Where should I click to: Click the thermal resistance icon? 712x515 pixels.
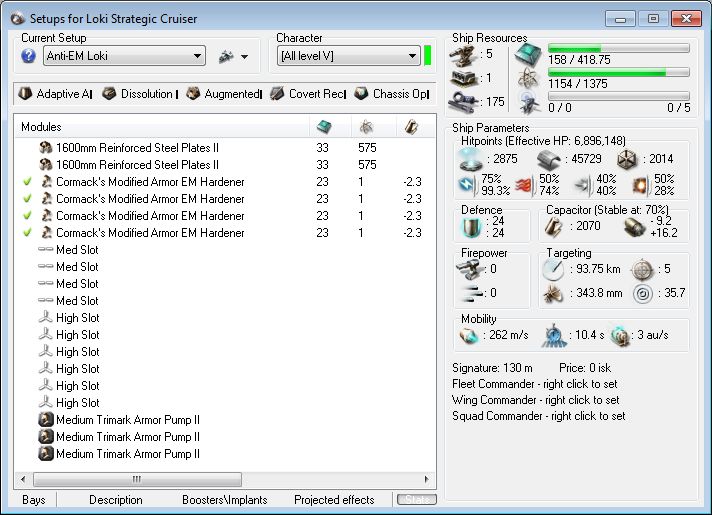(x=524, y=185)
